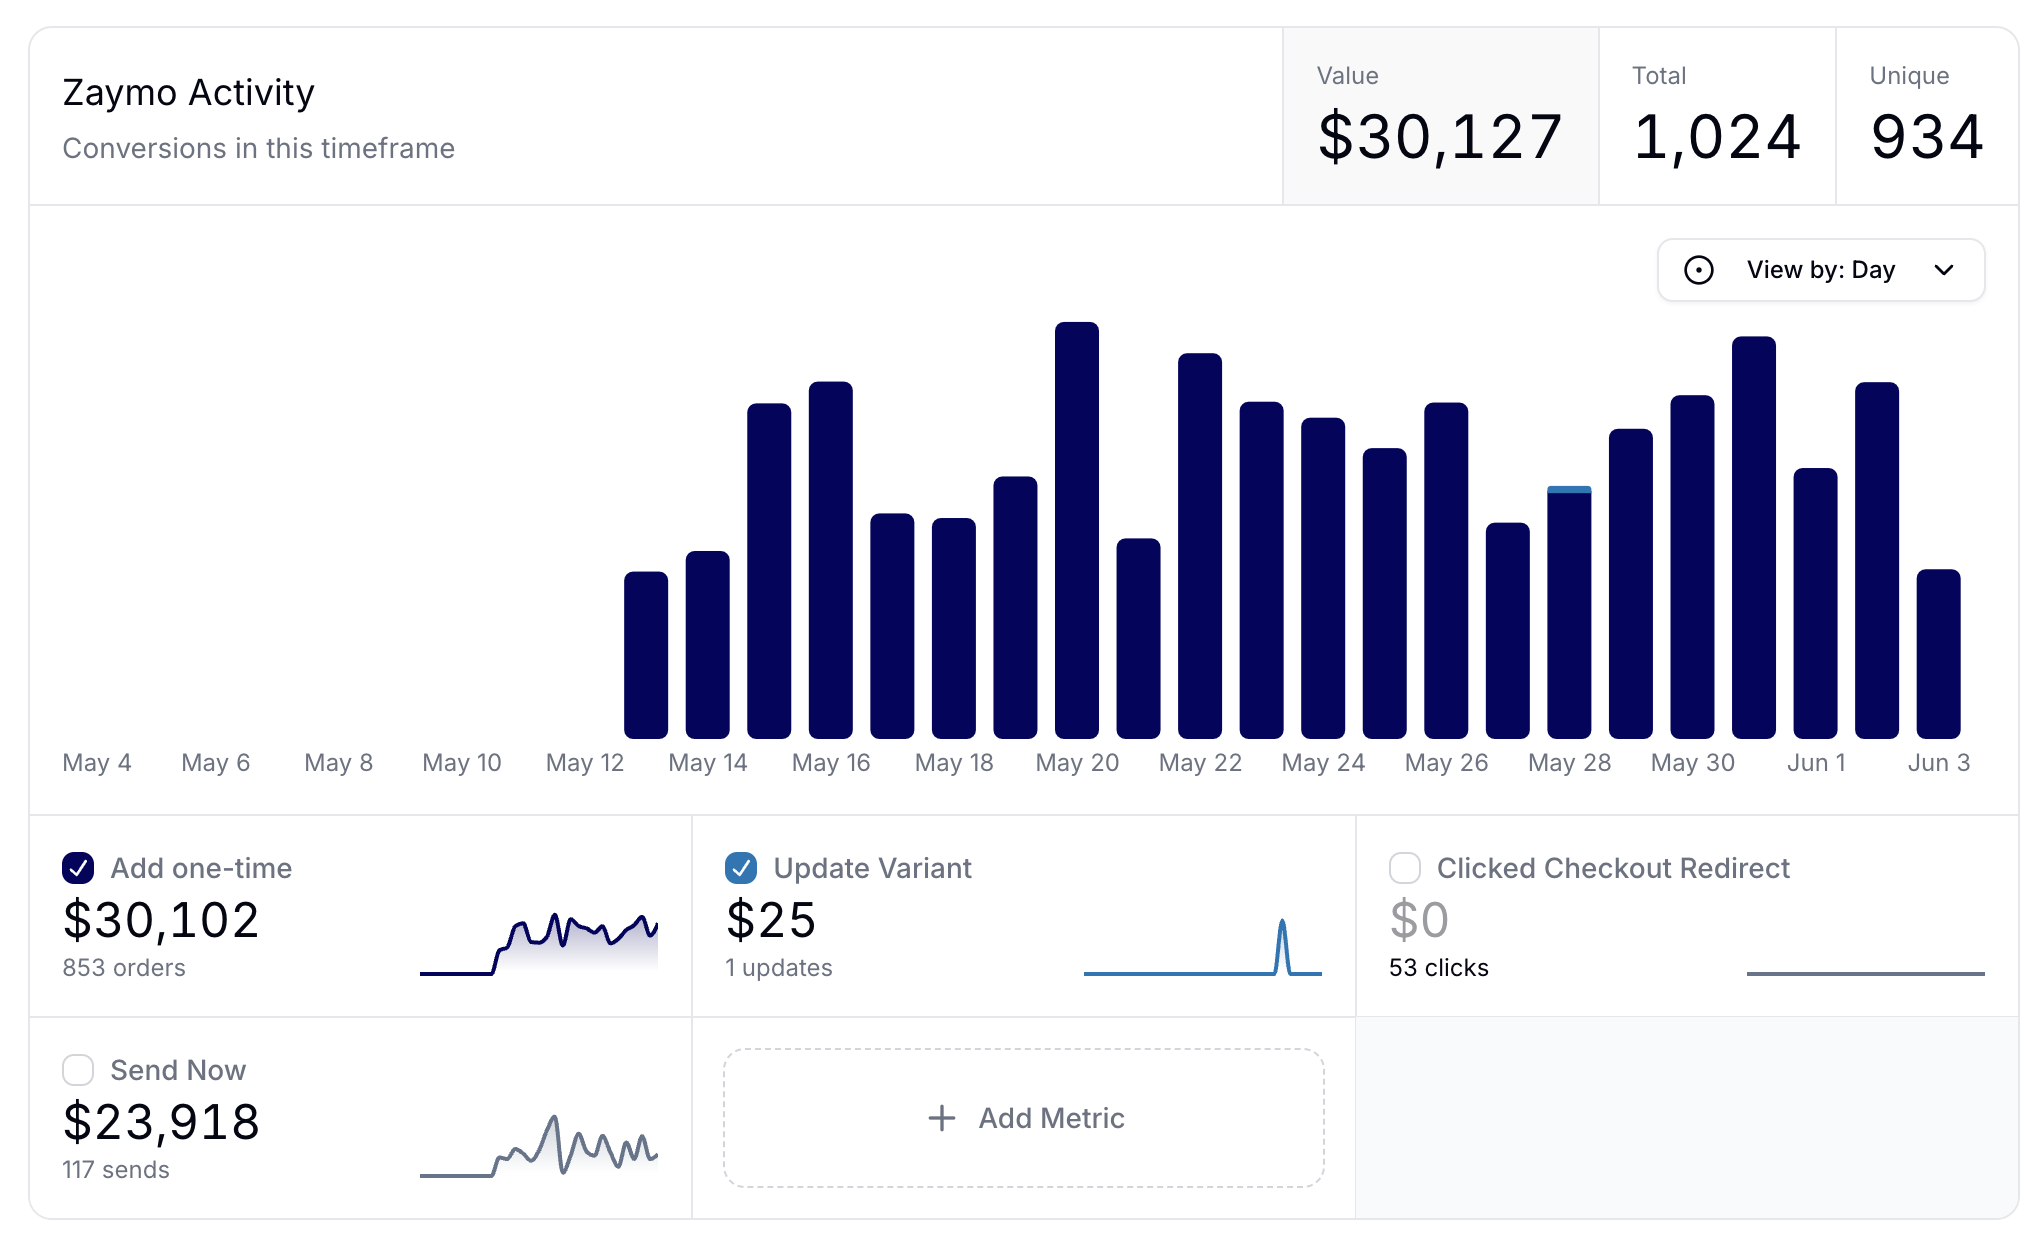Select the bar above May 18

(x=954, y=628)
